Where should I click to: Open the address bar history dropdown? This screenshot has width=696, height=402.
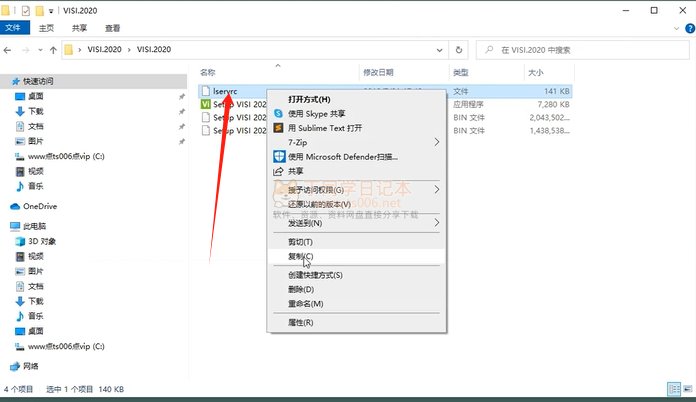click(438, 49)
